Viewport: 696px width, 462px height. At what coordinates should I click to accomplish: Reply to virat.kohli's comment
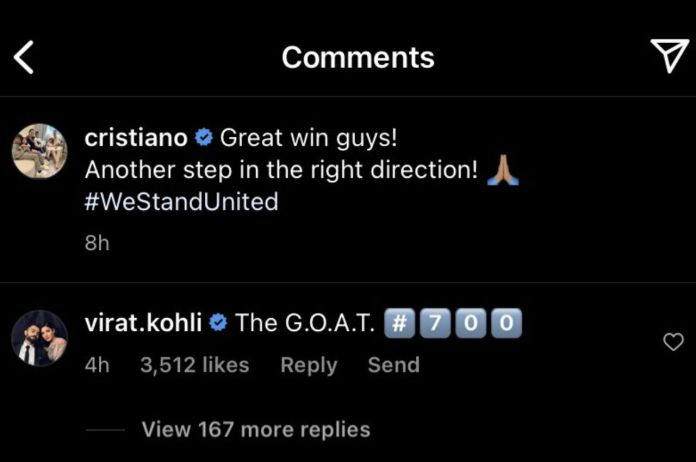(308, 365)
